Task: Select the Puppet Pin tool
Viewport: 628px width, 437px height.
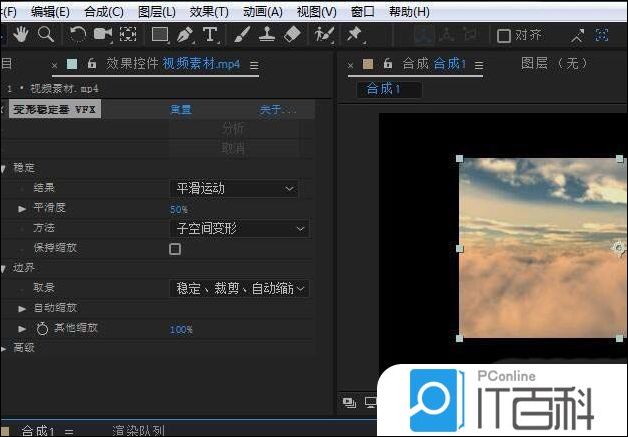Action: pos(354,35)
